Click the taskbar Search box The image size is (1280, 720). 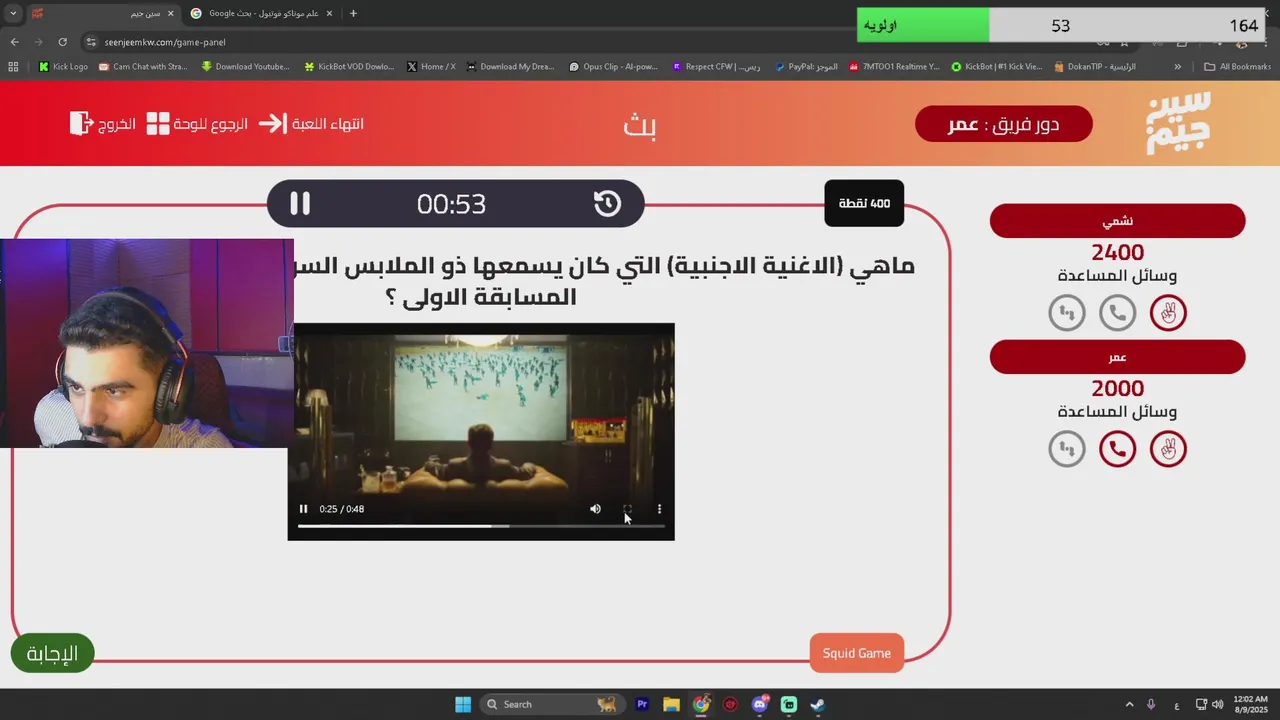point(551,704)
